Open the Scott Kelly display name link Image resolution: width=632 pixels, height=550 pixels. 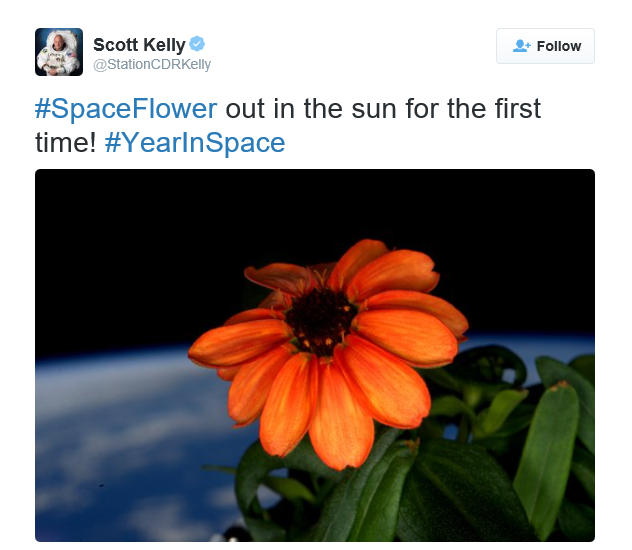(139, 45)
